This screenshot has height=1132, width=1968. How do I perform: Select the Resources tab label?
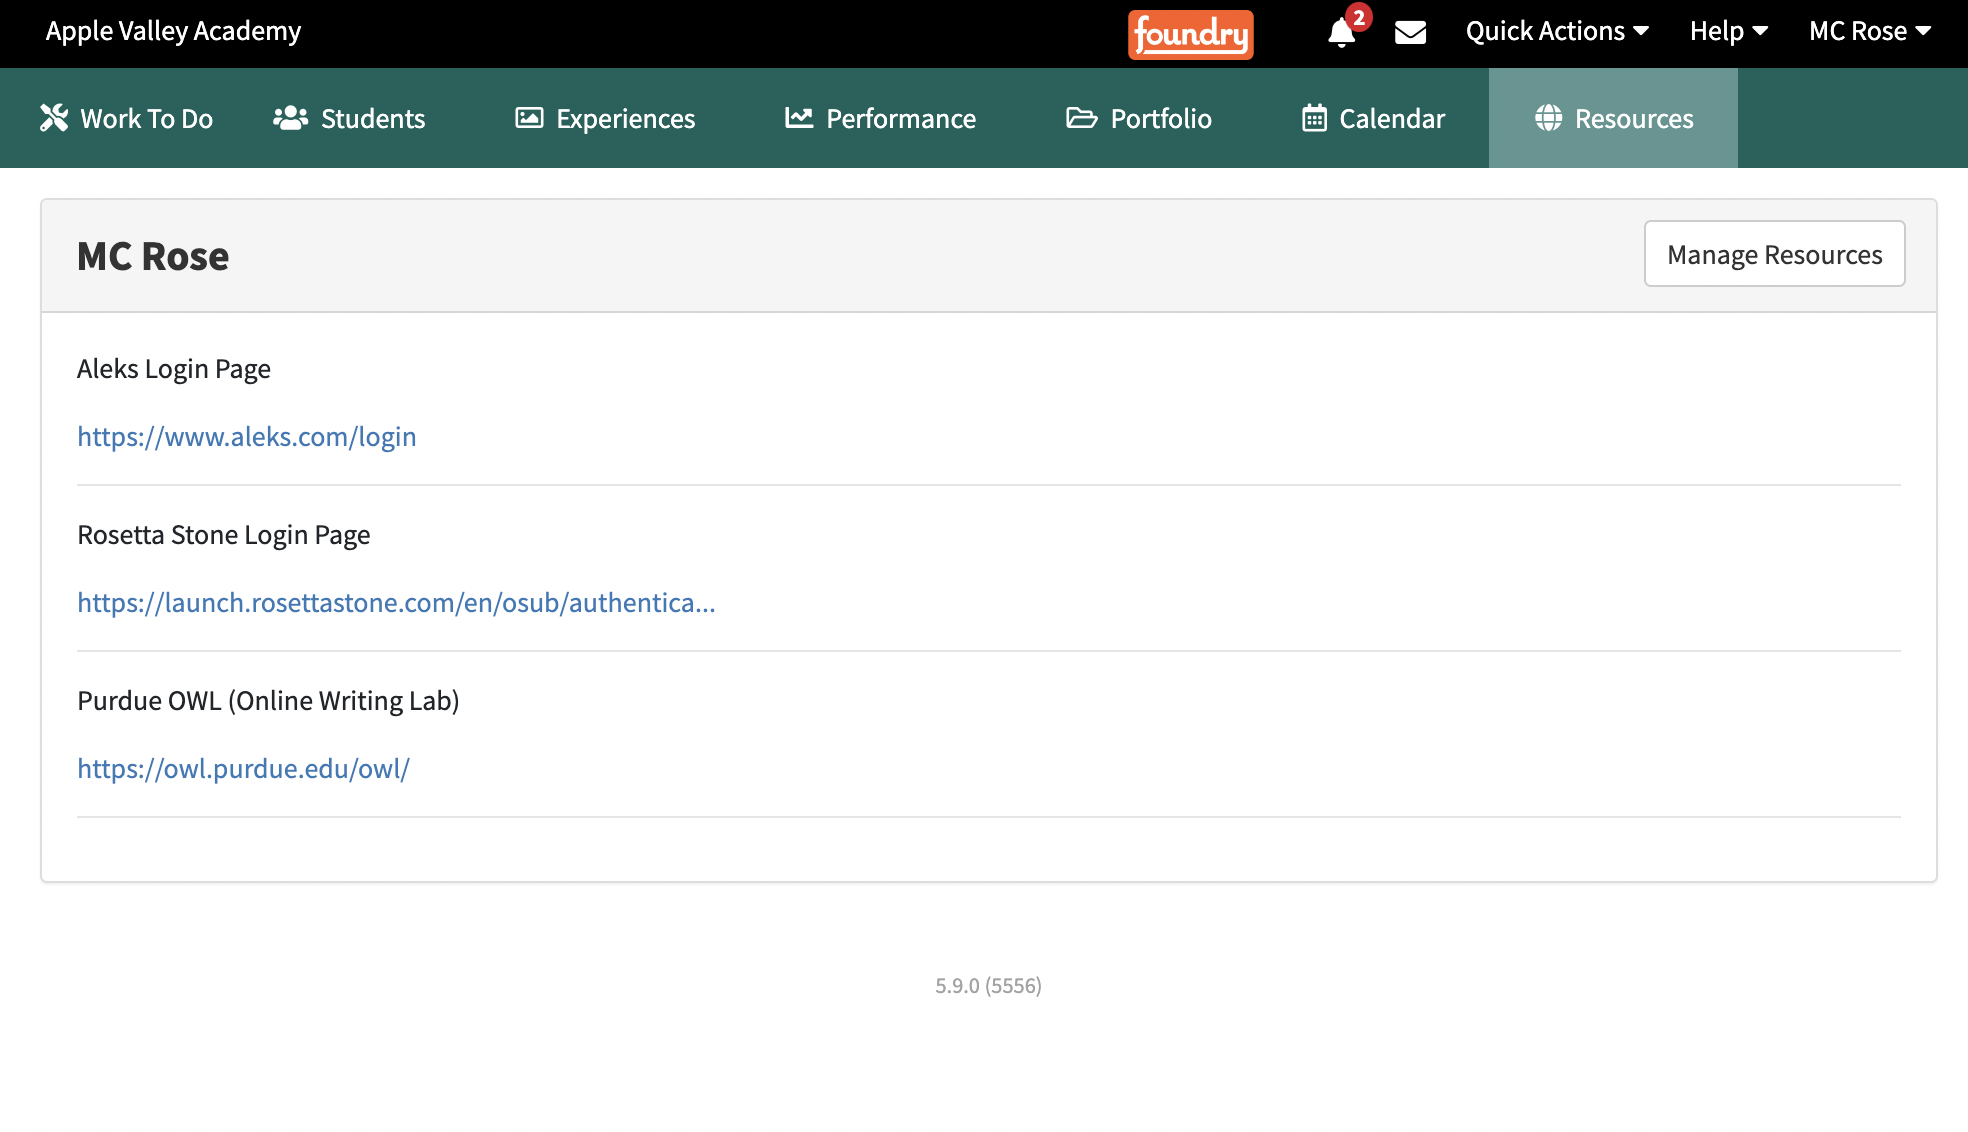pos(1634,119)
